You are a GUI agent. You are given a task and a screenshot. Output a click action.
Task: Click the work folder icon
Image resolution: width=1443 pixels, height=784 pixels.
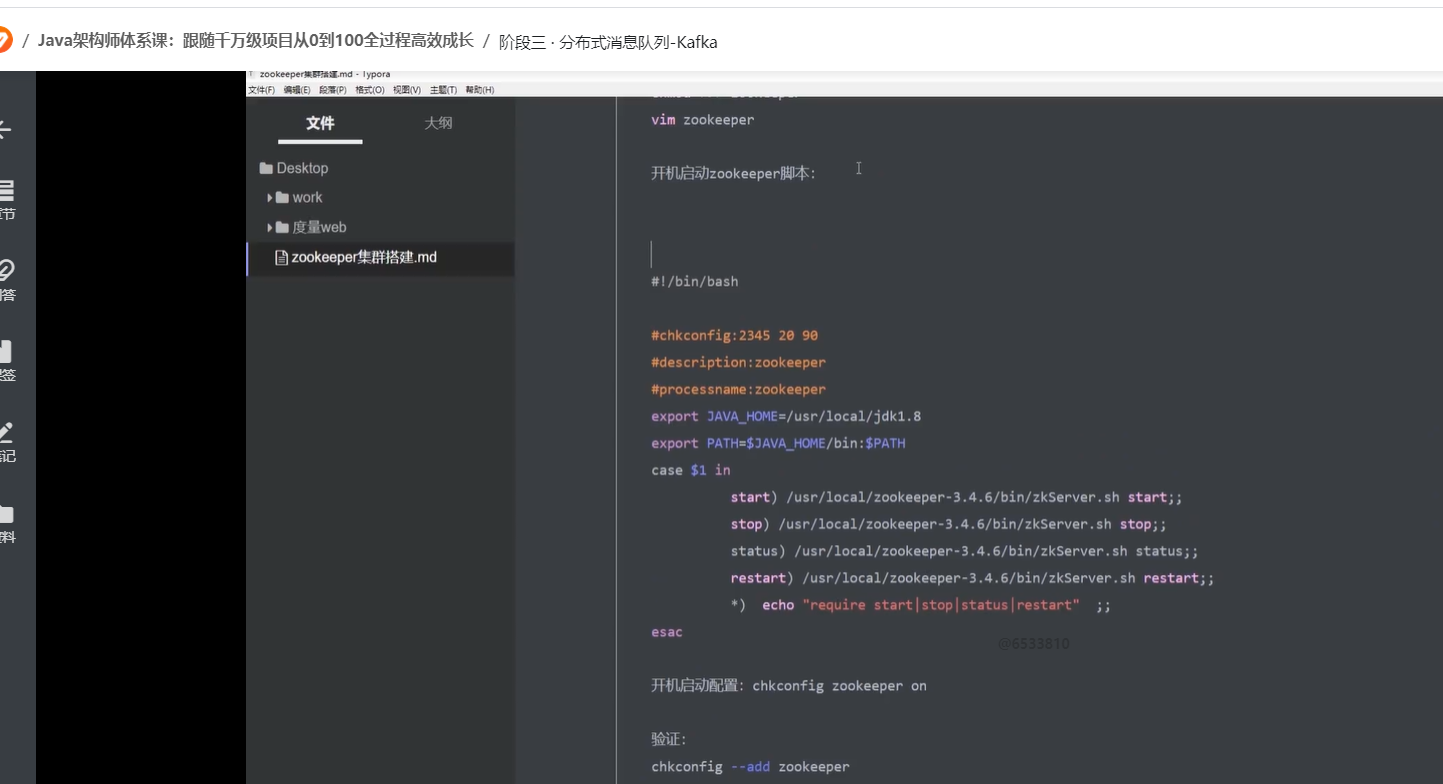click(x=282, y=198)
